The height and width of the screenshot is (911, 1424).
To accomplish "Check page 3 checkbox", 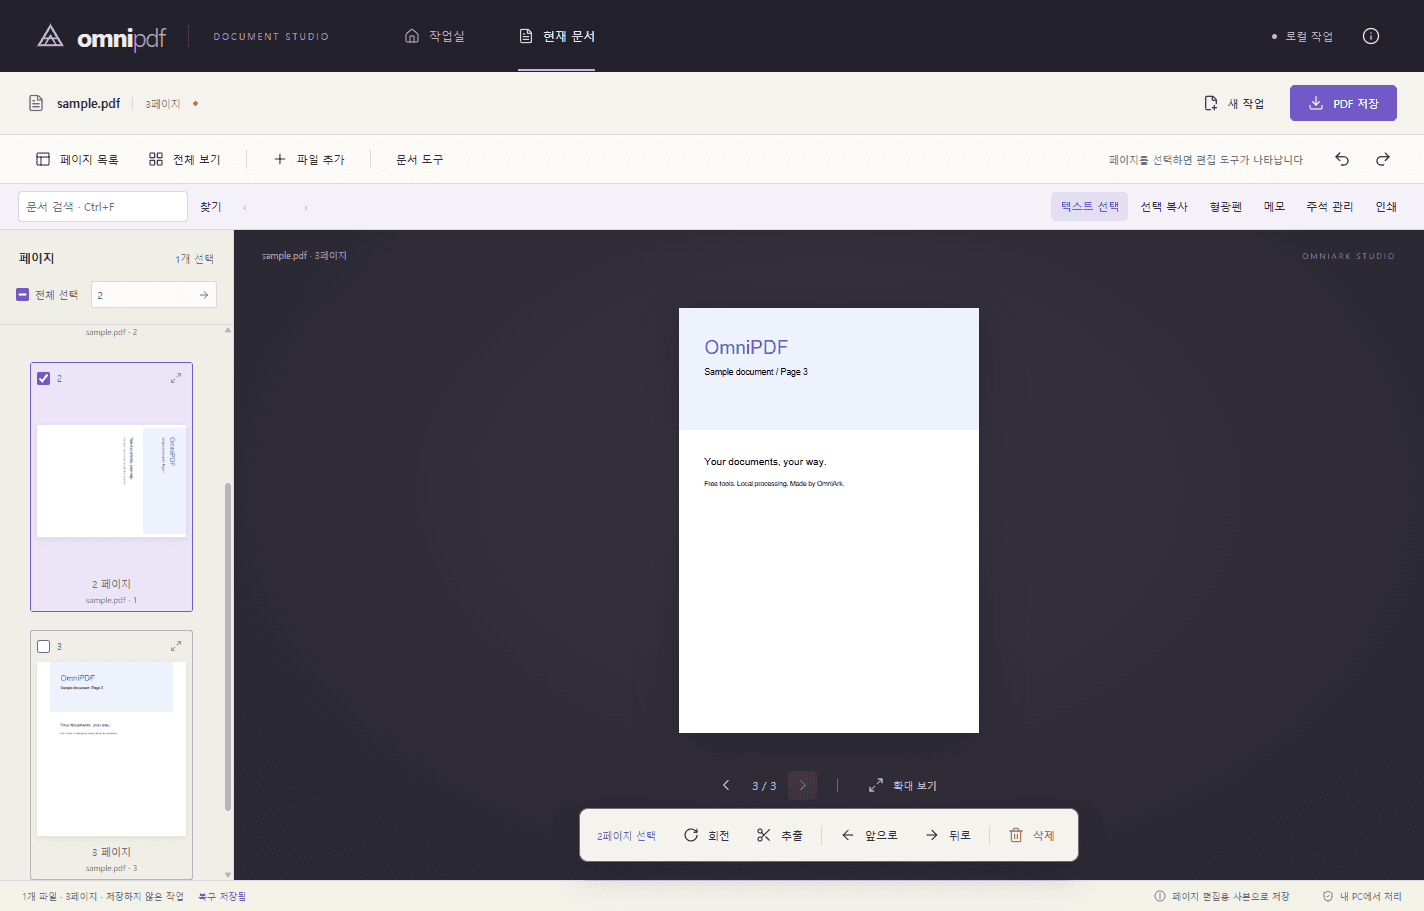I will [x=44, y=646].
